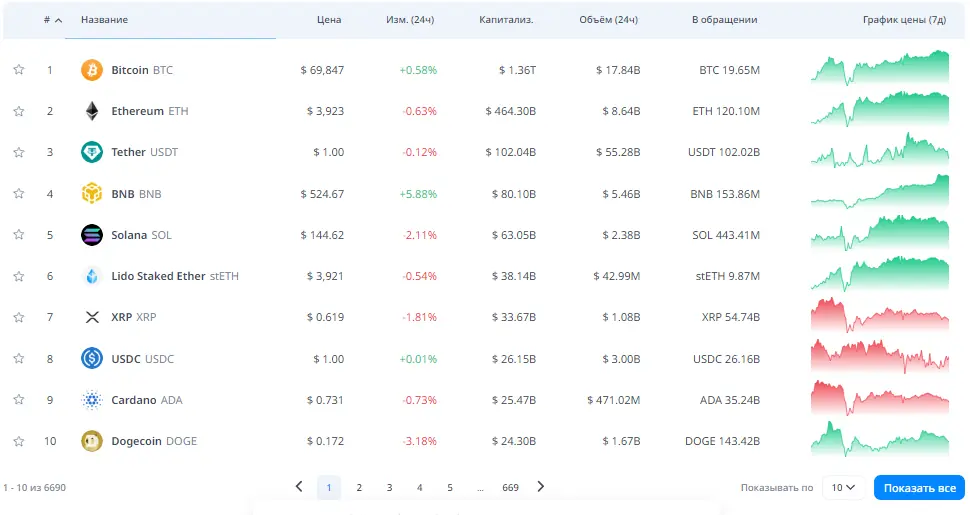Open the Solana SOL name link
The height and width of the screenshot is (515, 970).
coord(141,235)
